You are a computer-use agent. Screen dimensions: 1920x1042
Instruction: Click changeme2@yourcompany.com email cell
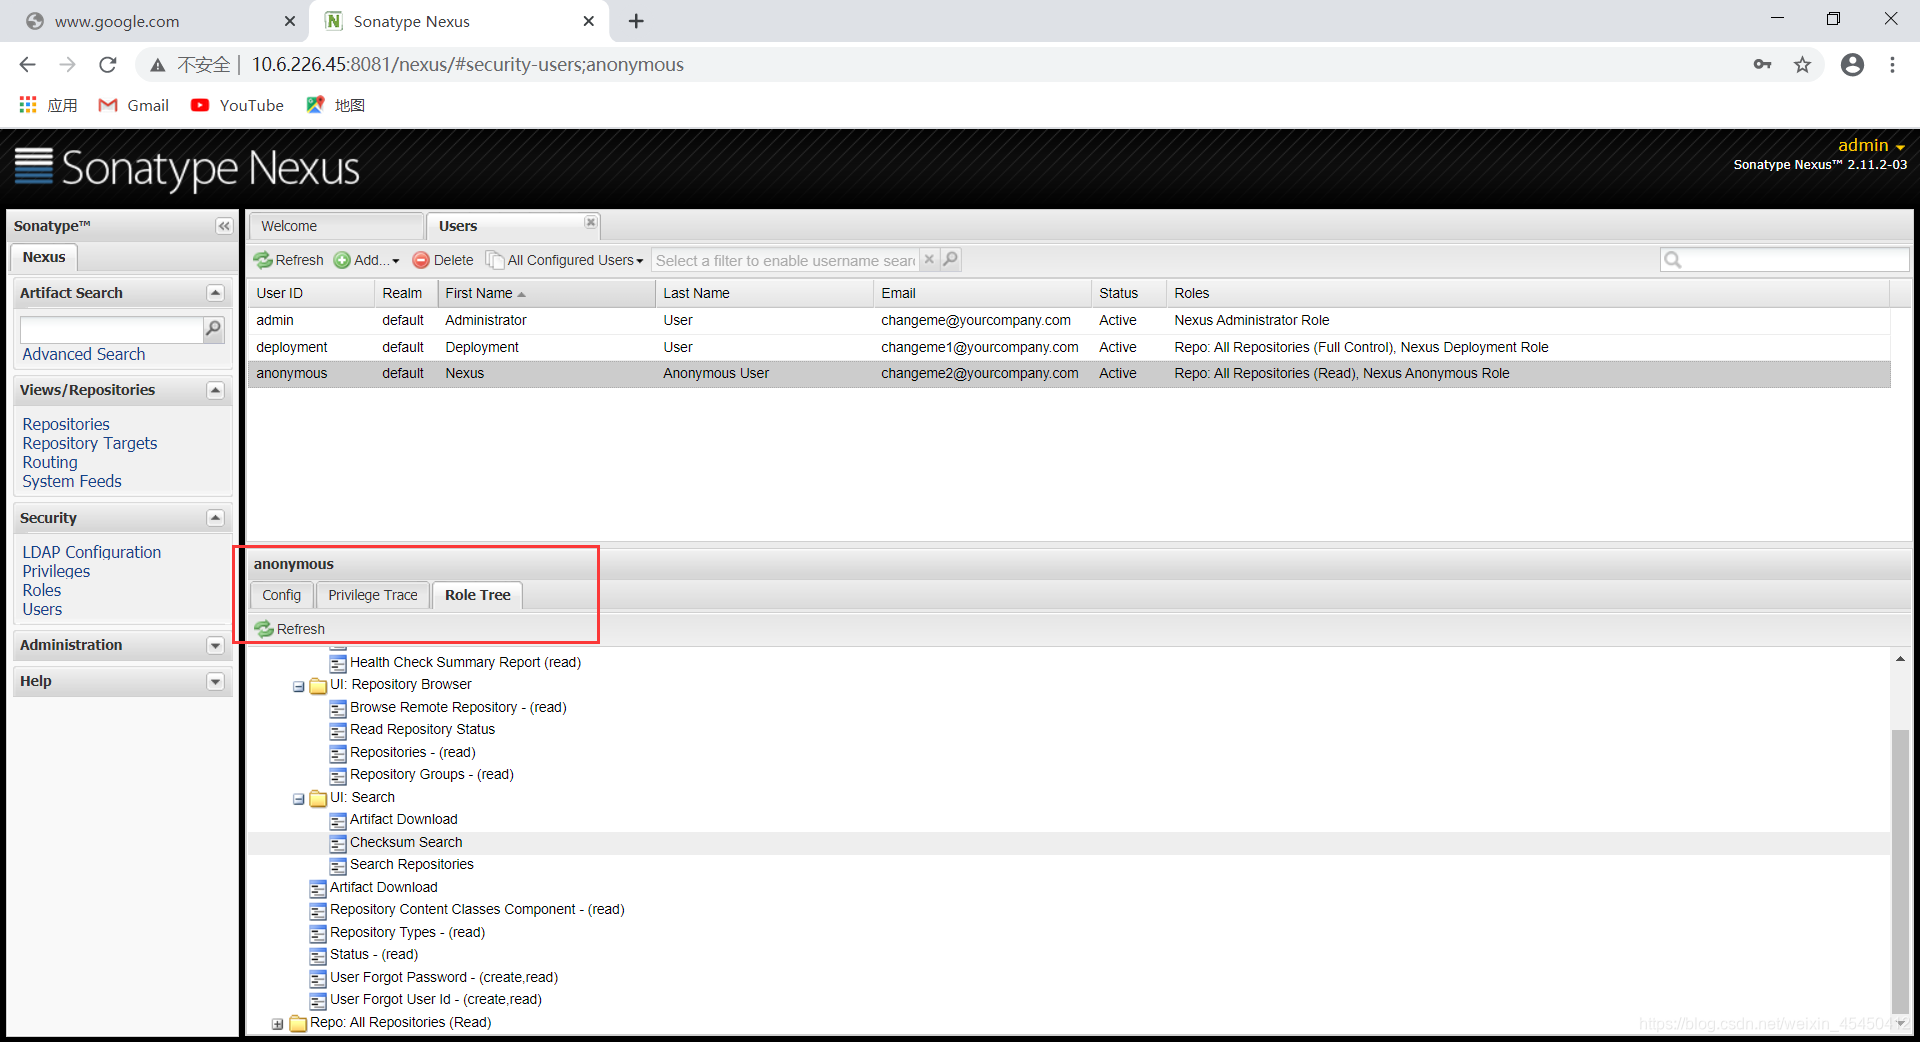pos(979,373)
